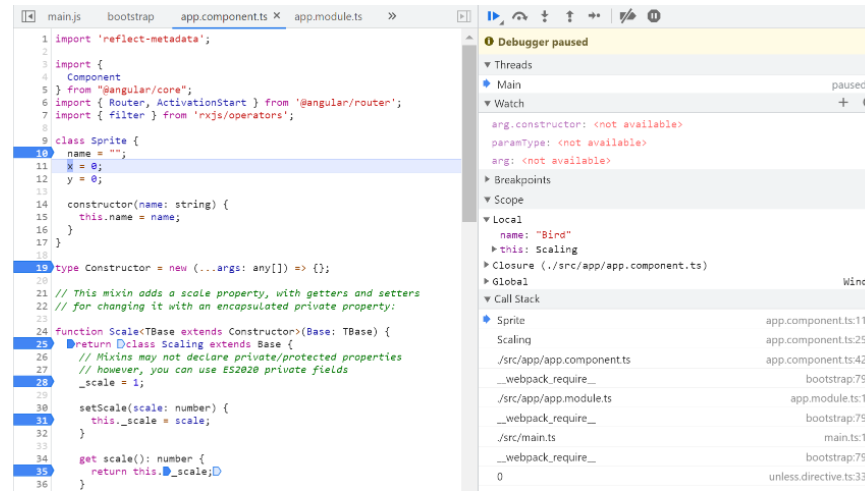Show the file navigator pane
The width and height of the screenshot is (865, 503).
(x=28, y=17)
